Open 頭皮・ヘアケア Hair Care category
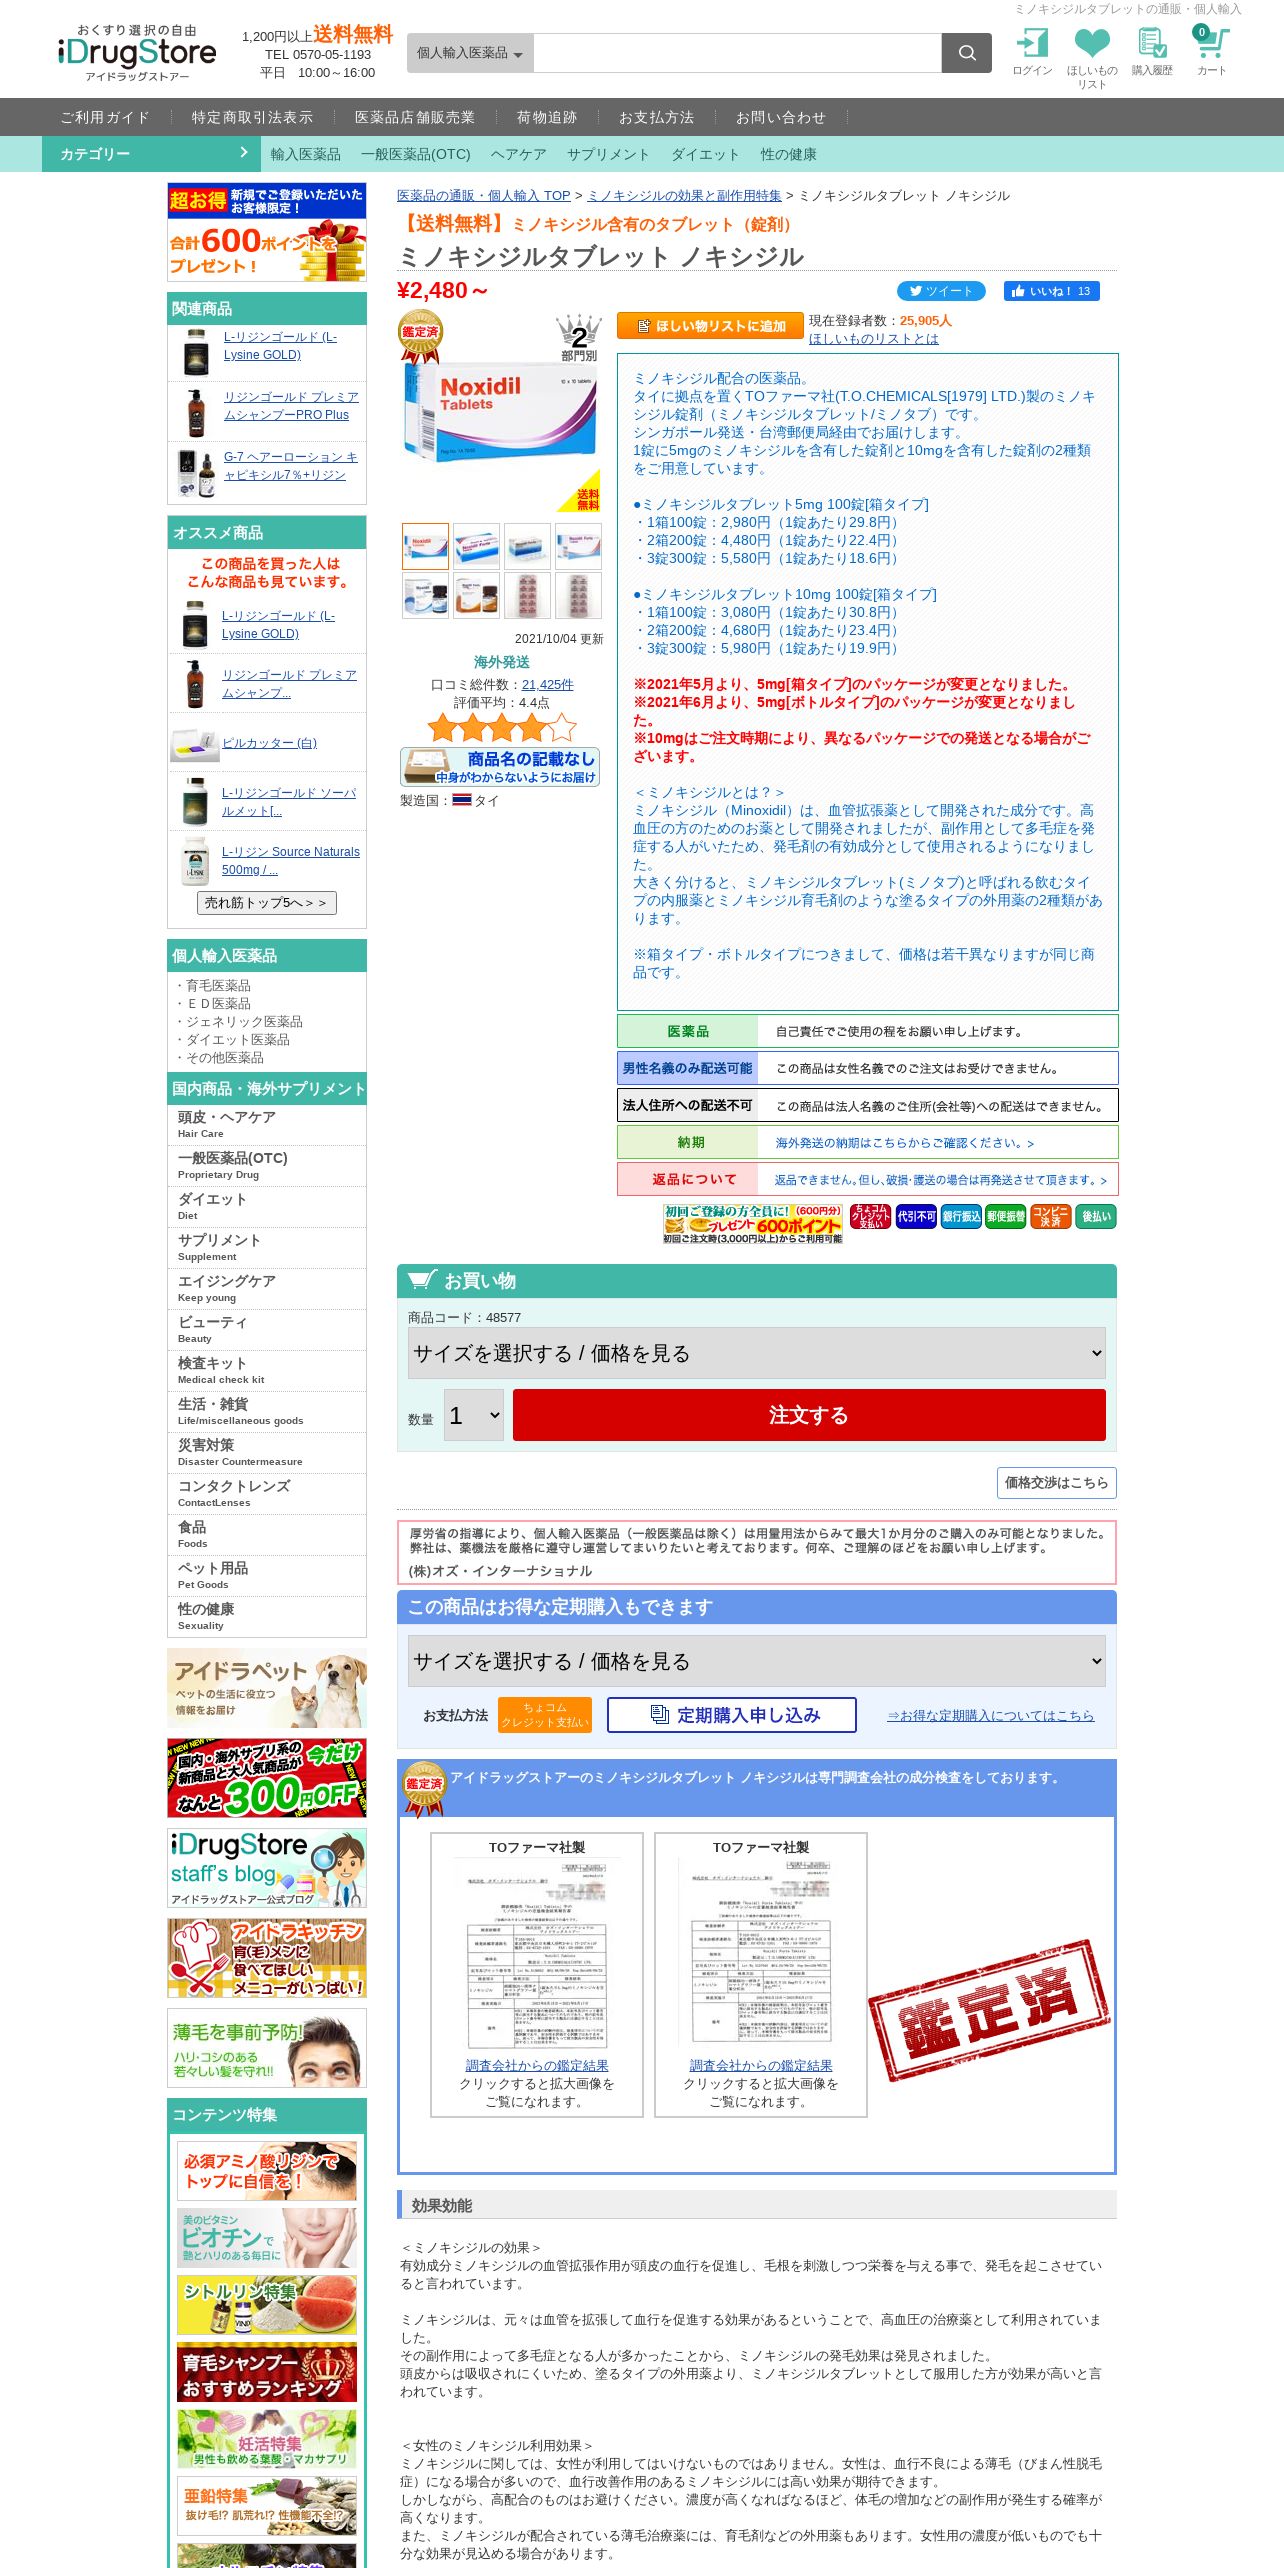This screenshot has height=2568, width=1284. pos(267,1125)
